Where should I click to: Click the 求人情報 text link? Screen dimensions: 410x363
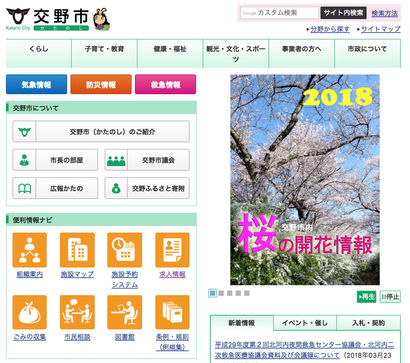(x=172, y=274)
